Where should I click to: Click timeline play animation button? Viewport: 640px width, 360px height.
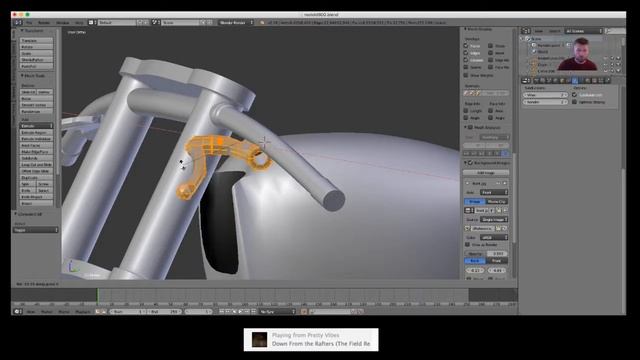pos(240,311)
